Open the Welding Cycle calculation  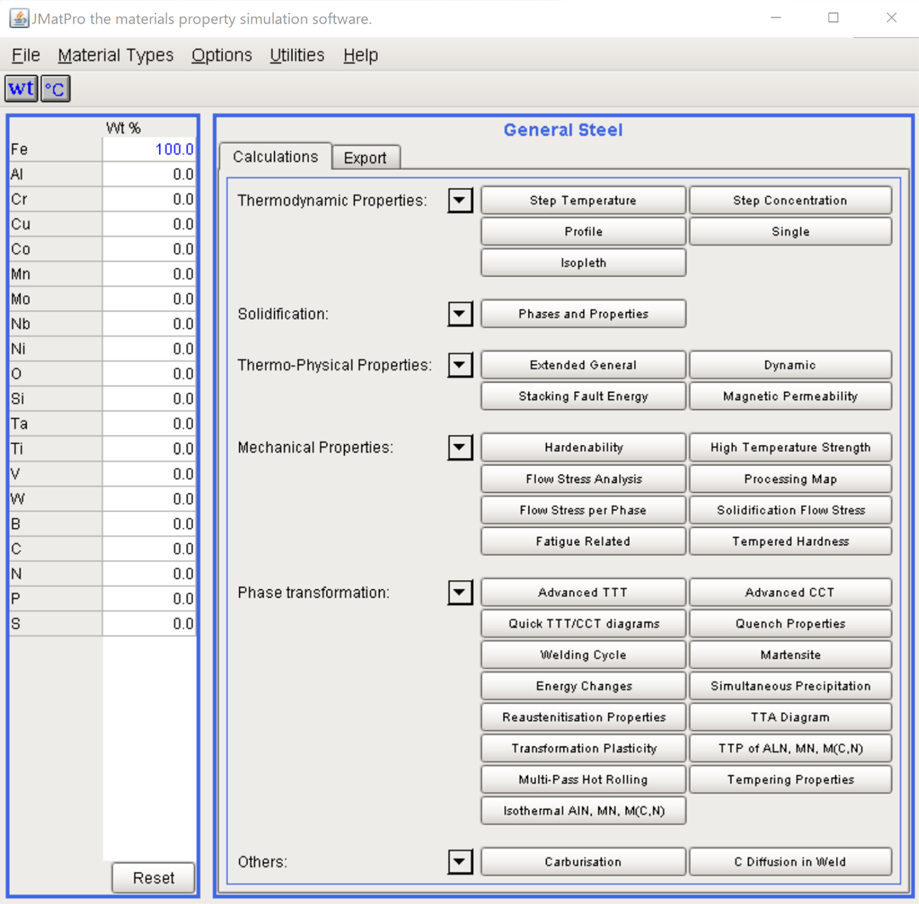[x=583, y=655]
